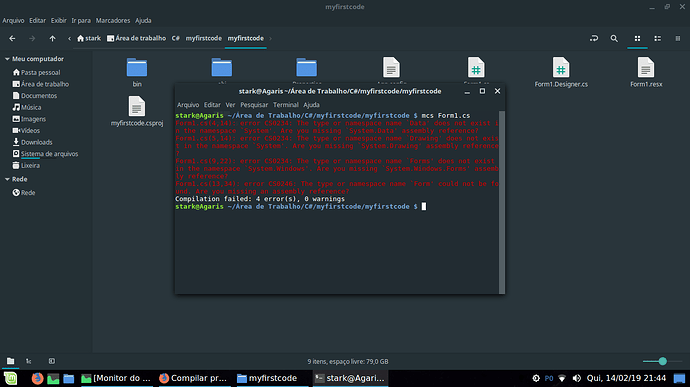Open Ir para menu
690x387 pixels.
coord(81,20)
